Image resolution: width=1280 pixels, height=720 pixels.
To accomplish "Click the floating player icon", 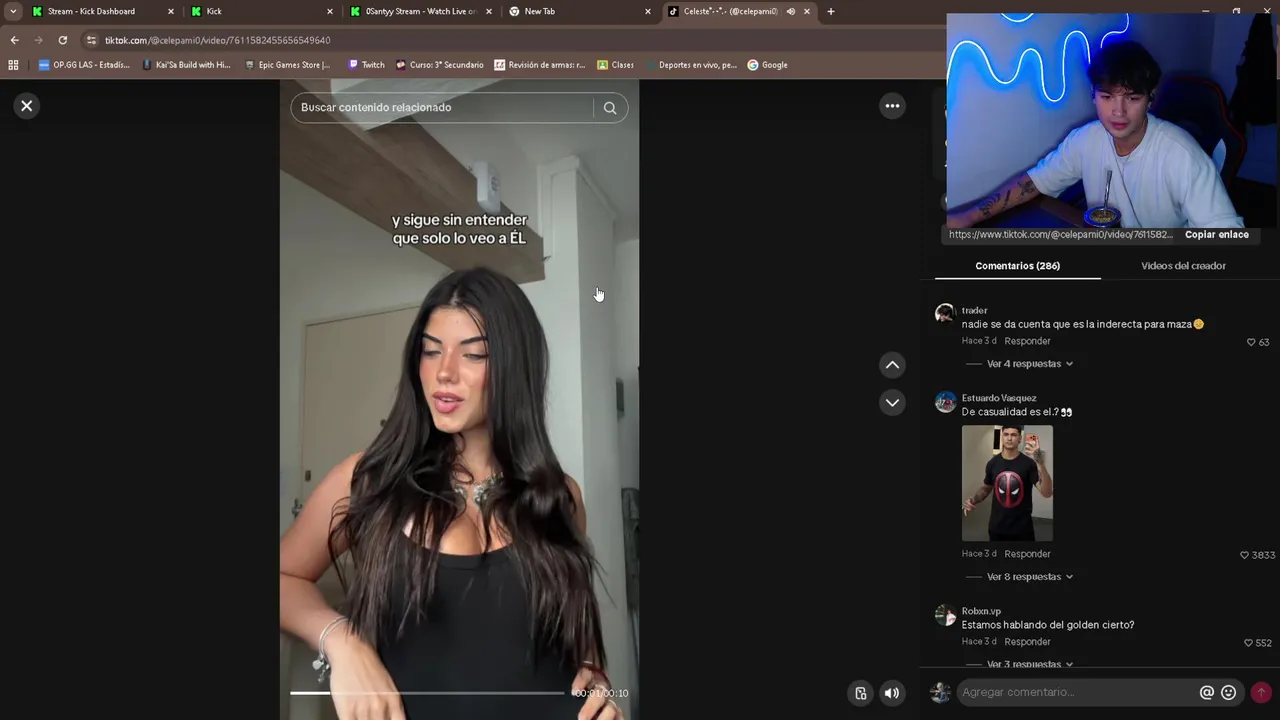I will [860, 693].
